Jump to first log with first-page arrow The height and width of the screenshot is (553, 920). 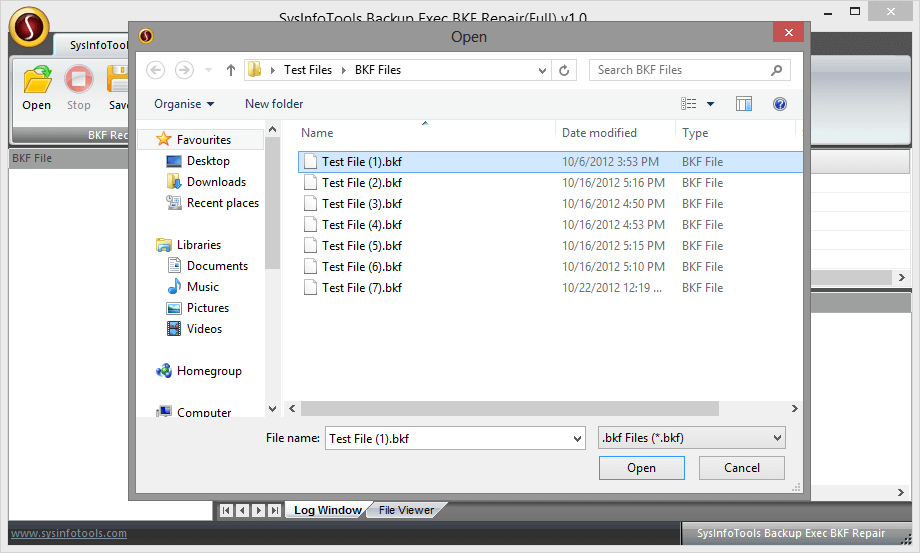pos(226,510)
